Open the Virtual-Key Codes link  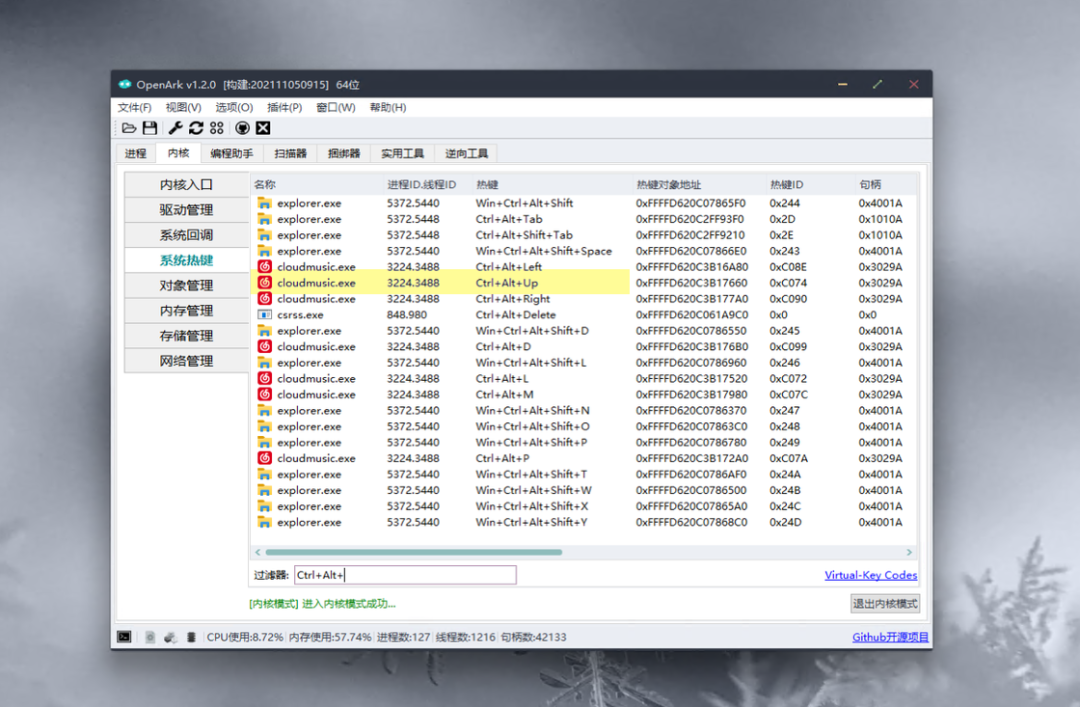pyautogui.click(x=870, y=575)
